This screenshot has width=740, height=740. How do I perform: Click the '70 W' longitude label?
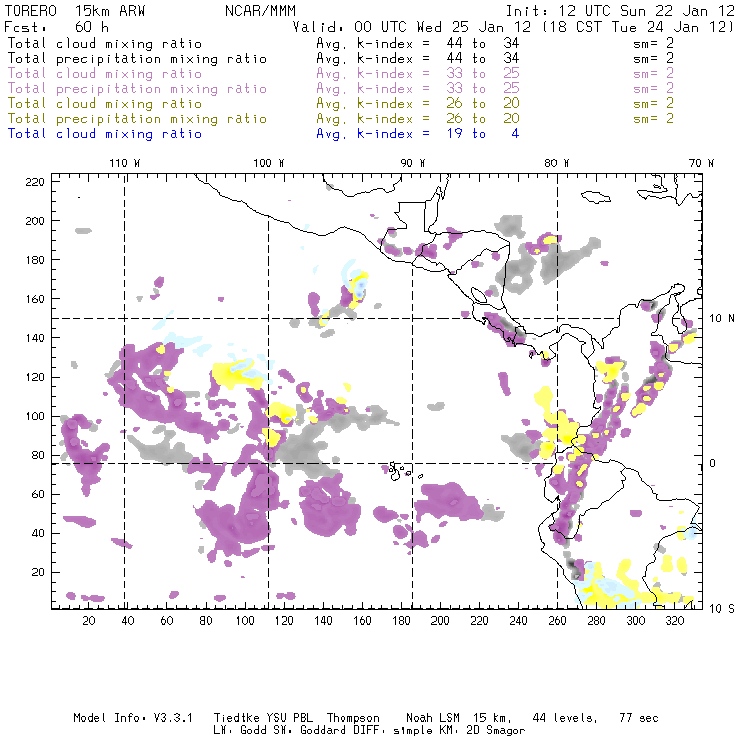pos(701,163)
